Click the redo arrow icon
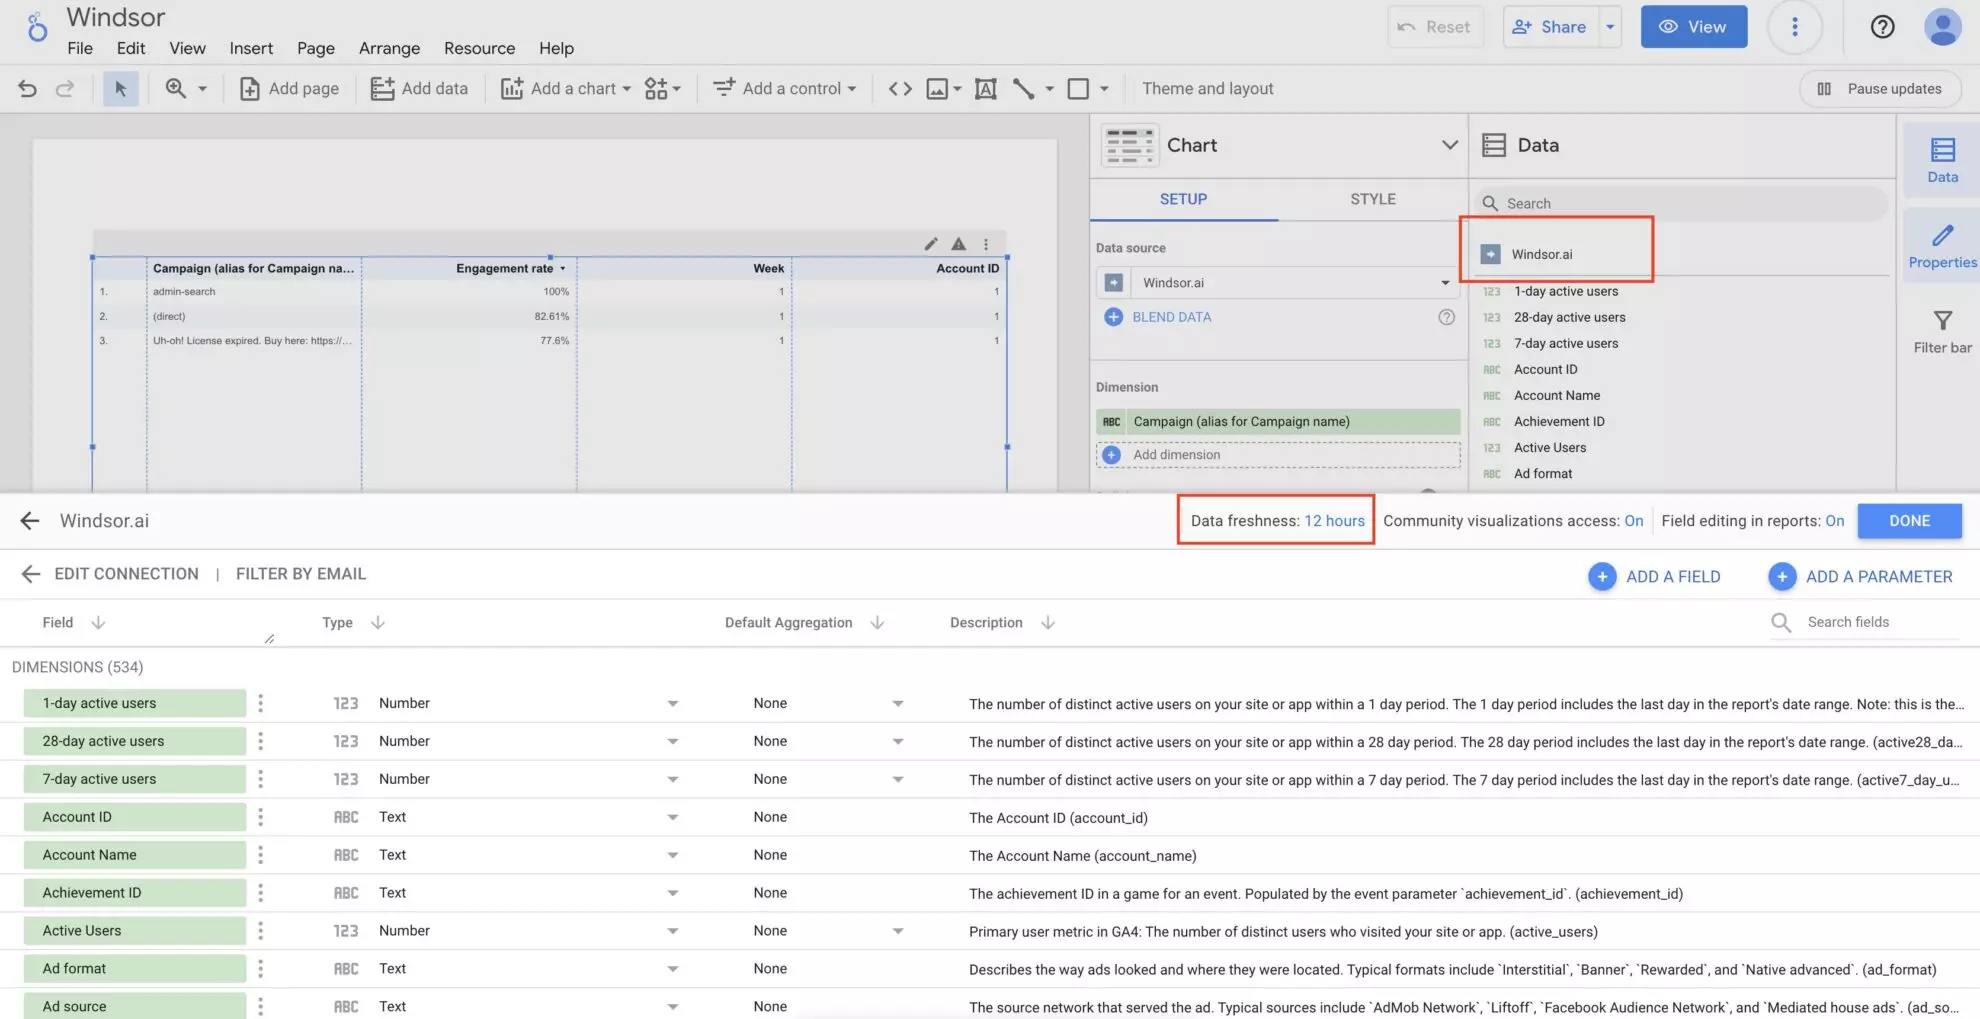1980x1019 pixels. tap(65, 88)
